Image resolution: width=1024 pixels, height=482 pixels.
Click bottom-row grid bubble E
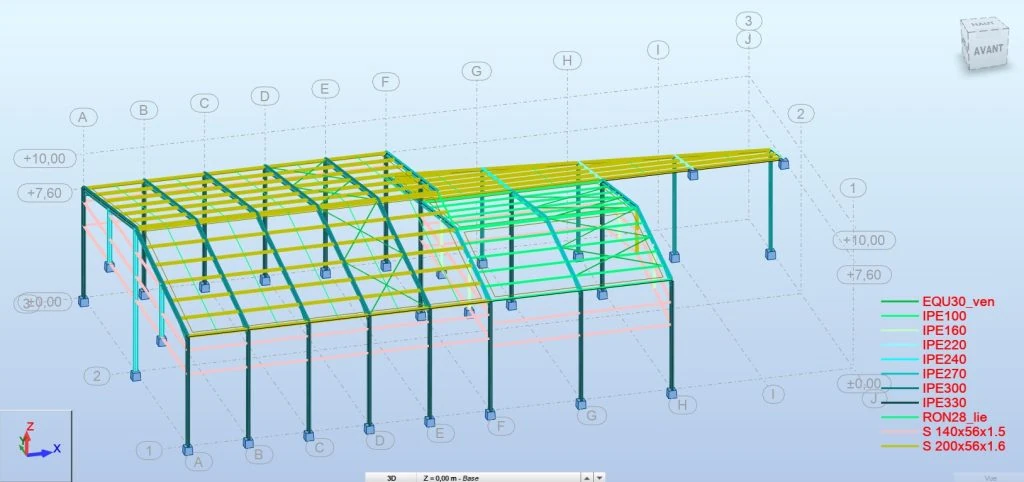pos(440,433)
